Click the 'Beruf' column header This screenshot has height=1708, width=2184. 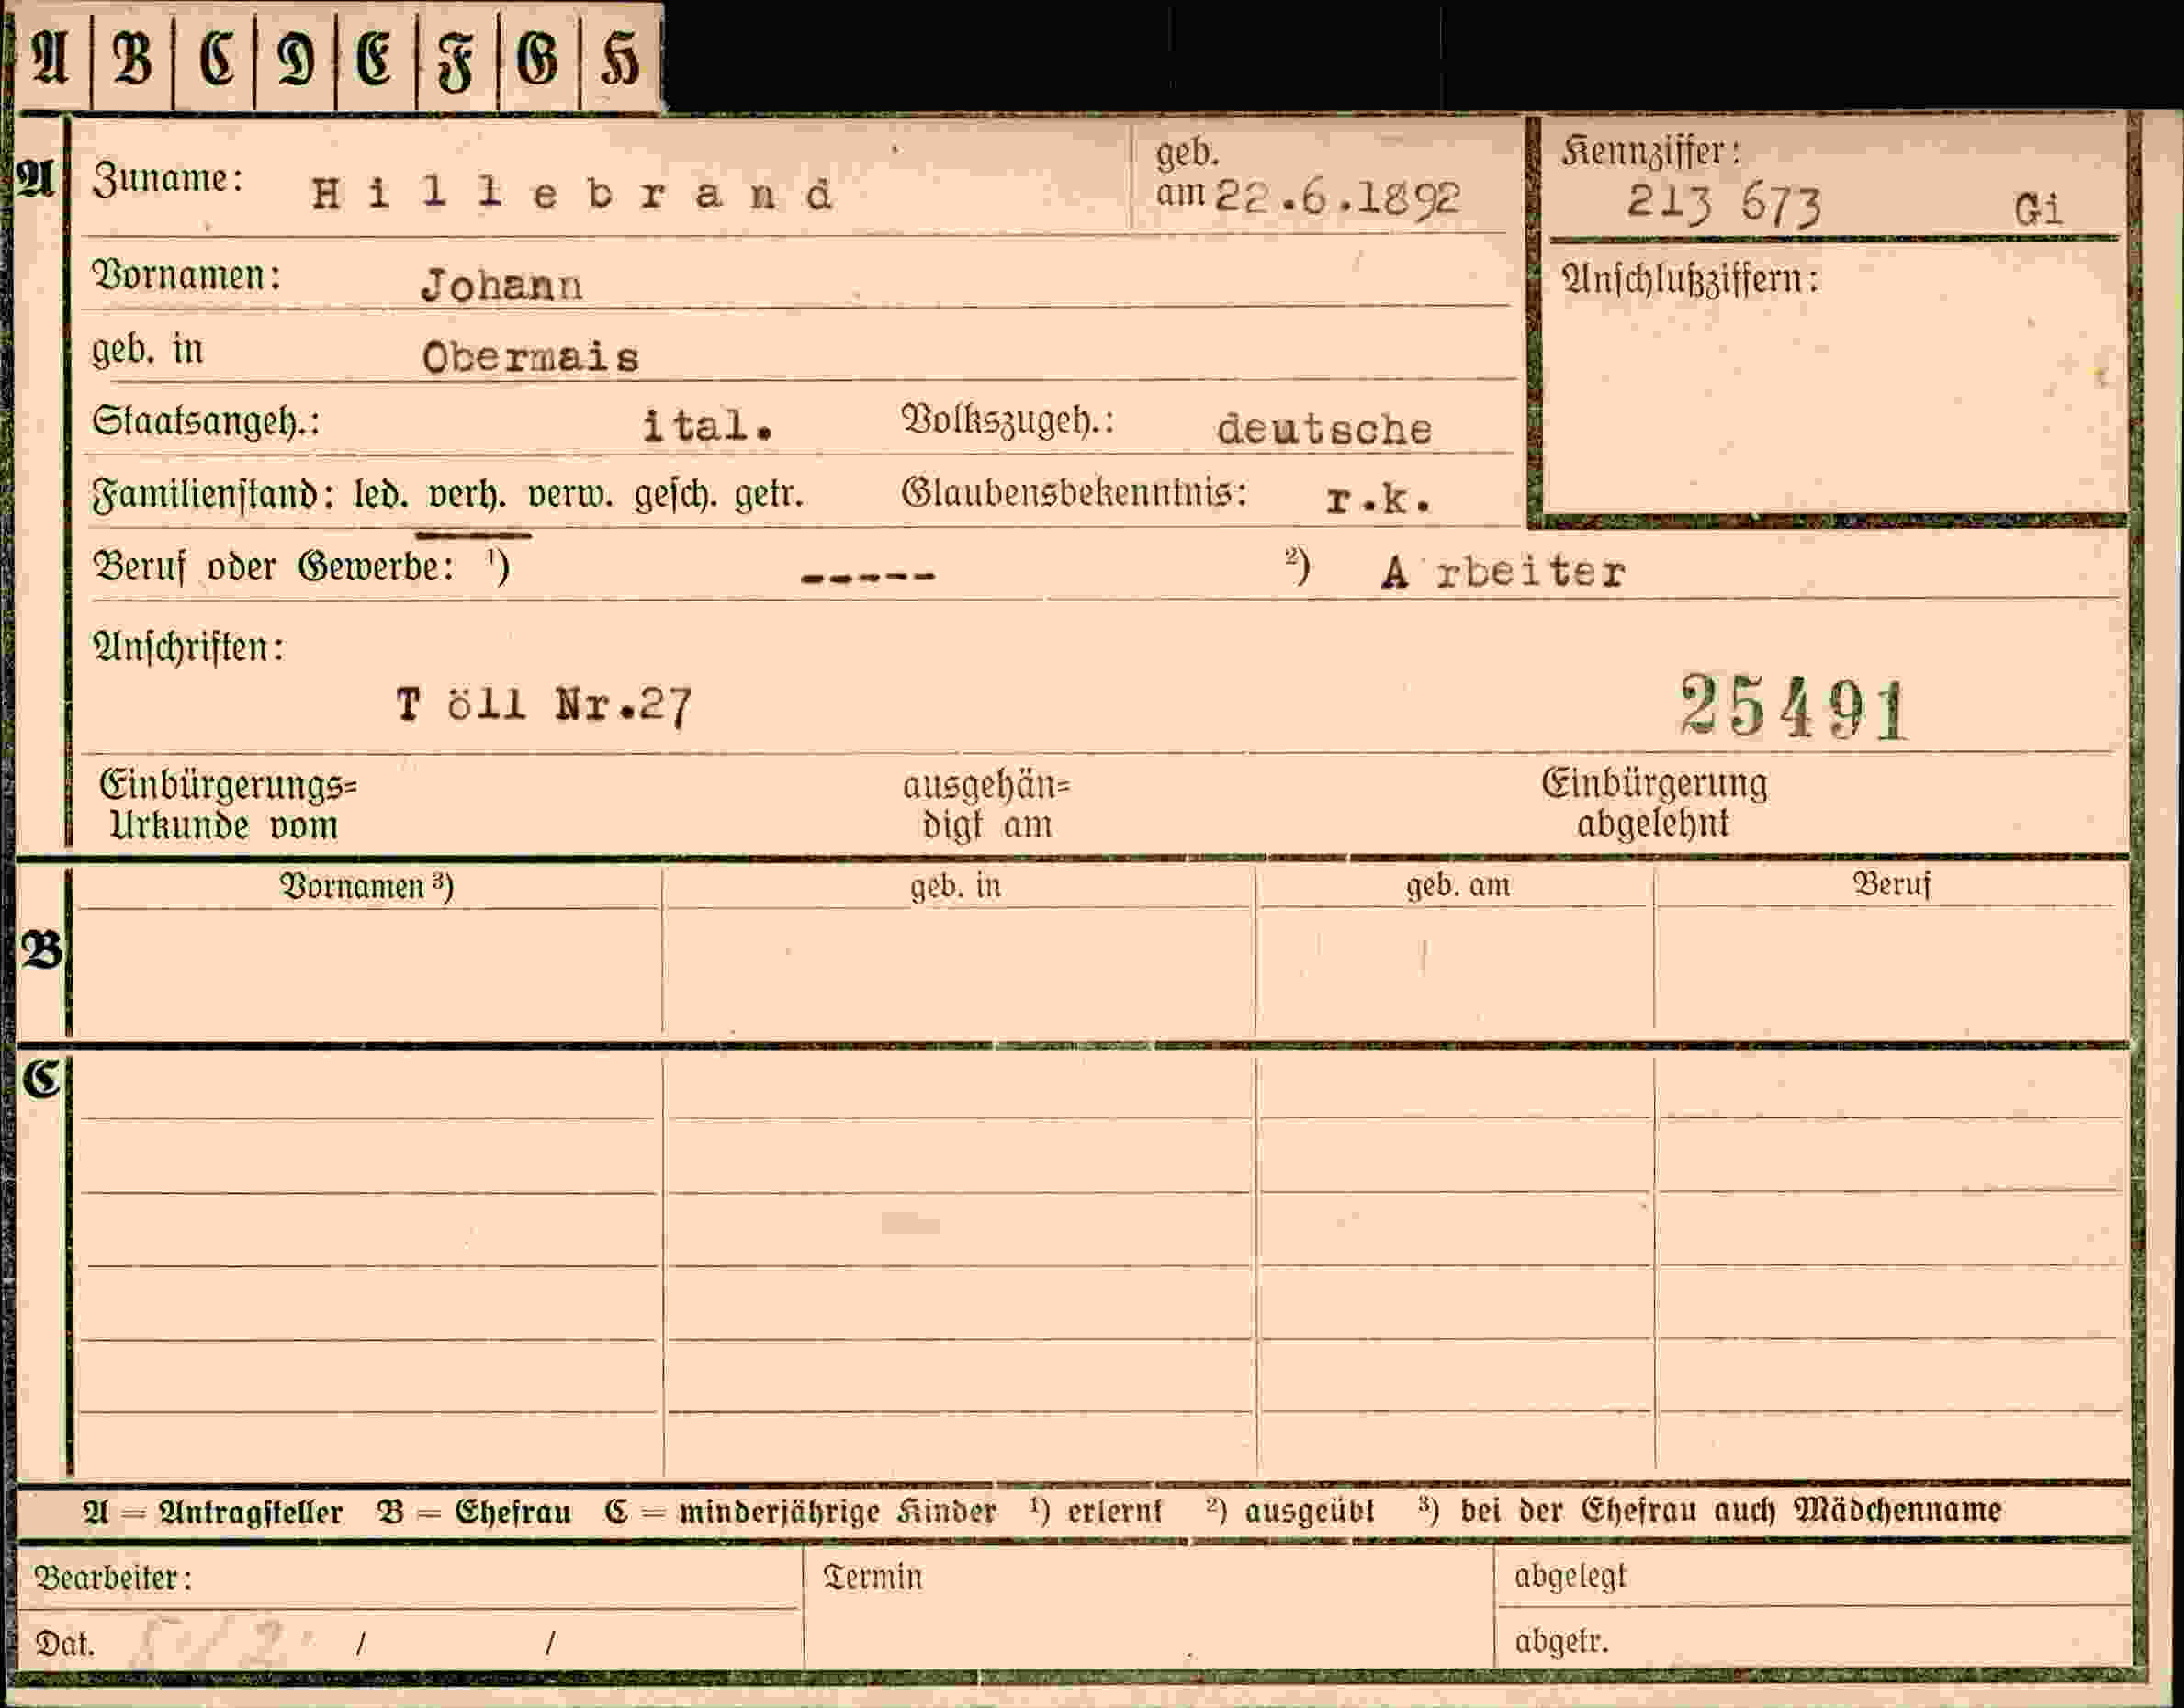click(1891, 884)
